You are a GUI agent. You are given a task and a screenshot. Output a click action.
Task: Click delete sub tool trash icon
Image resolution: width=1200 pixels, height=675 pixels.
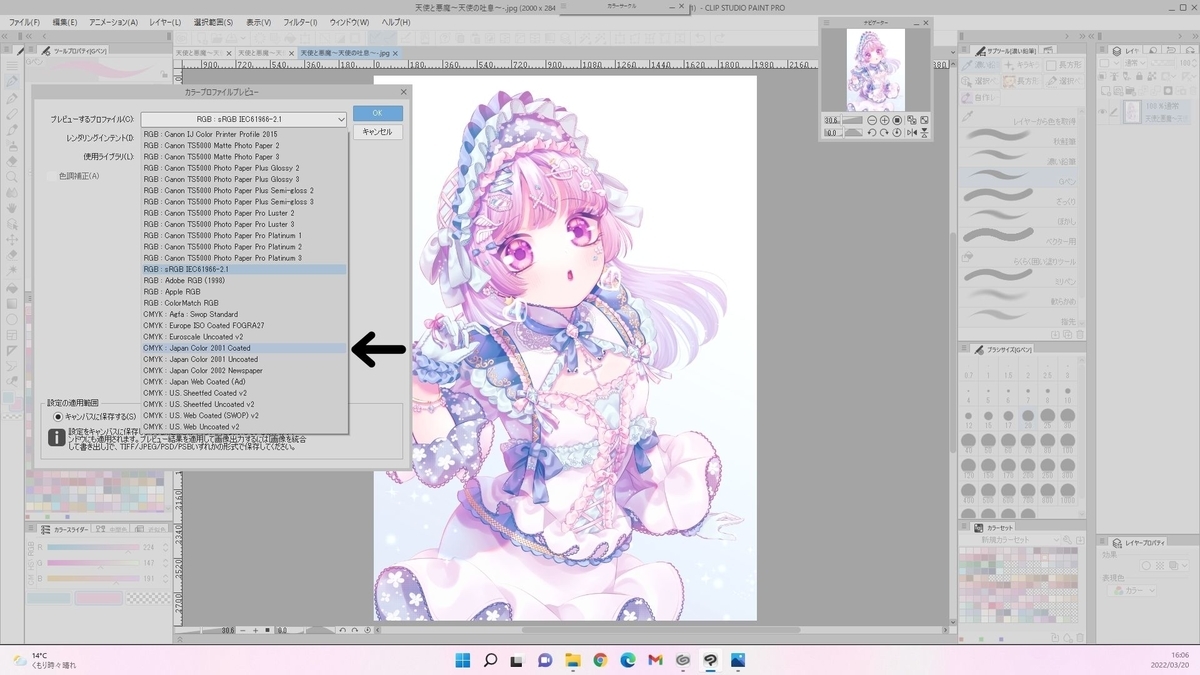1080,334
